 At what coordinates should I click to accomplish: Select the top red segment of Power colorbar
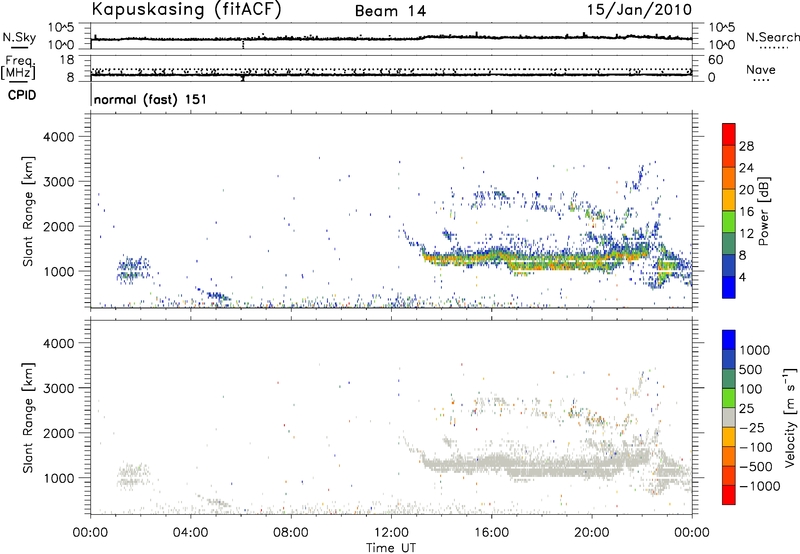[729, 135]
